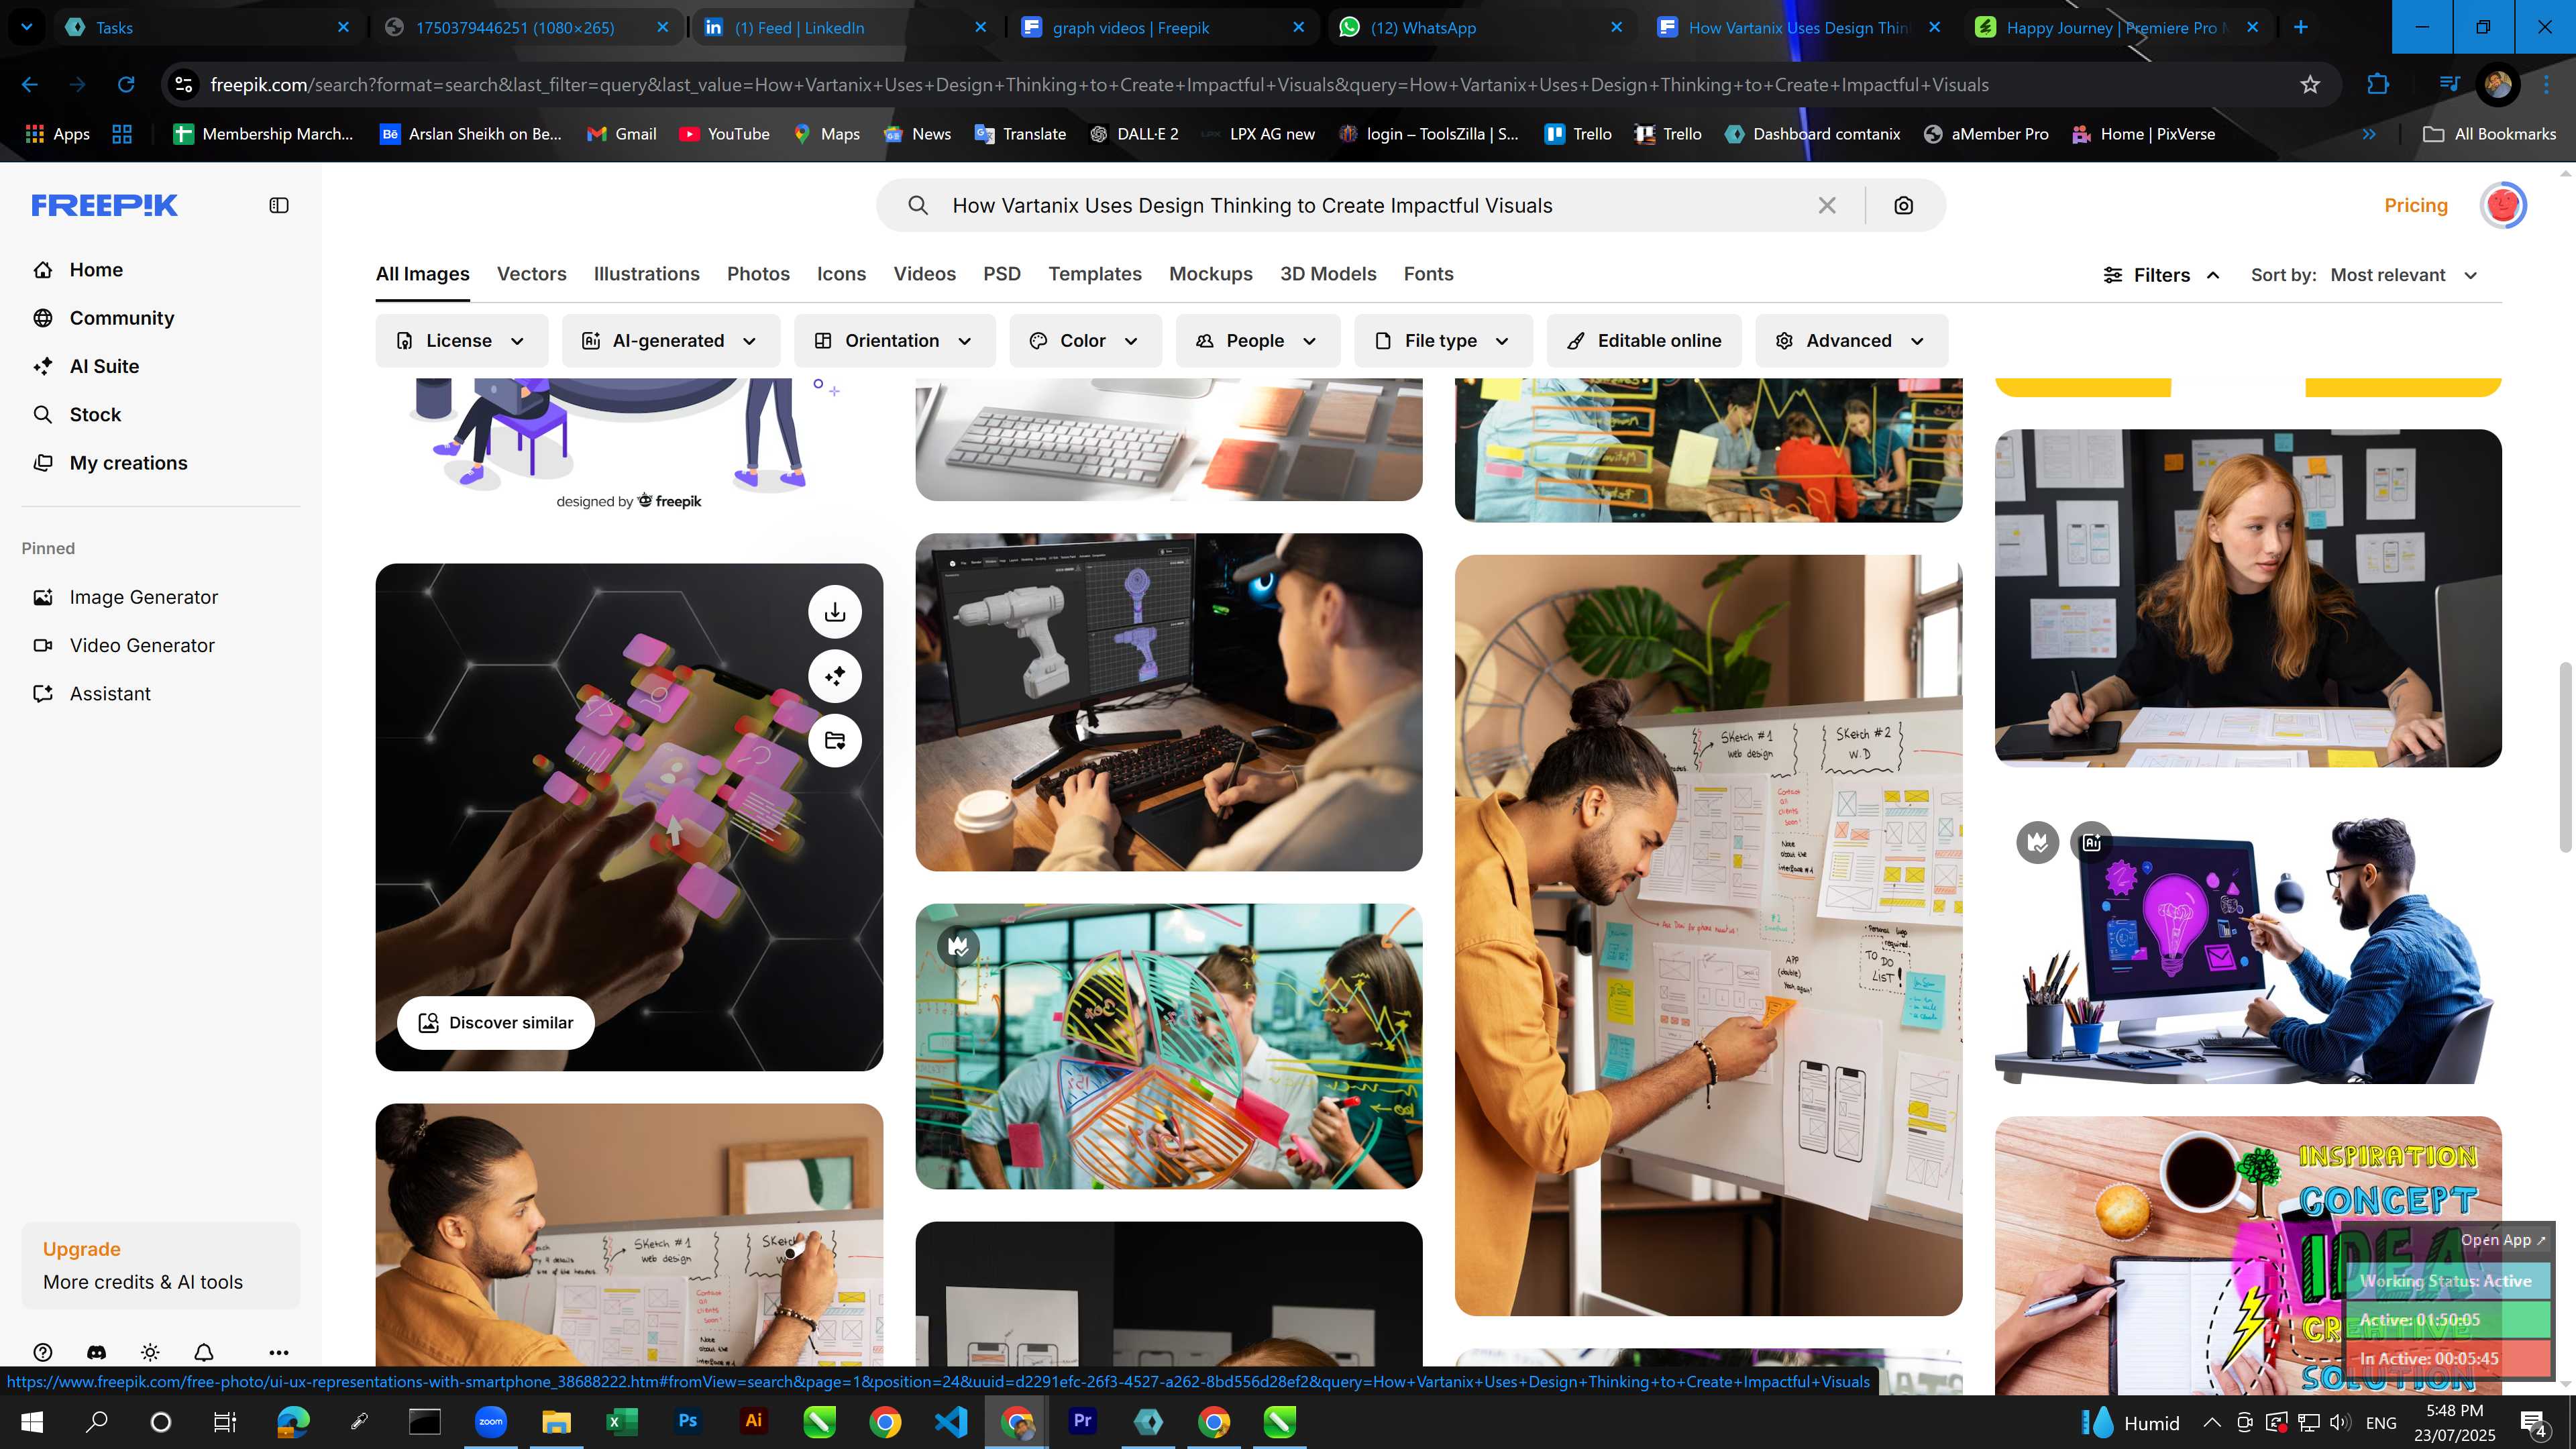Open the YouTube bookmark

(x=724, y=134)
